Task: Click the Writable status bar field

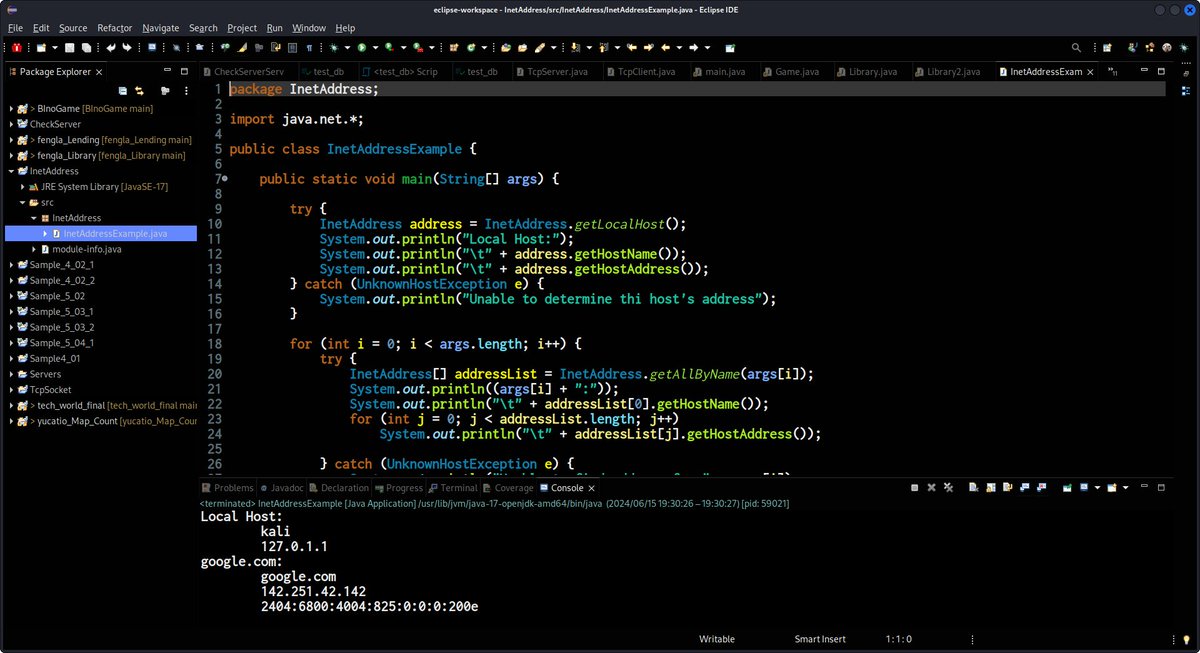Action: [716, 639]
